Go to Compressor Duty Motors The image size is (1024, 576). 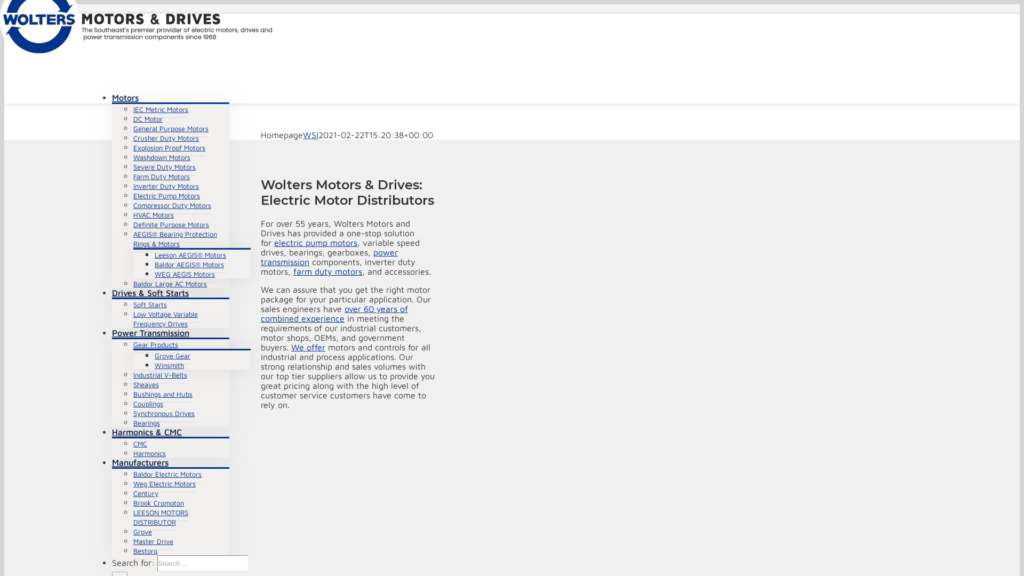(x=172, y=206)
